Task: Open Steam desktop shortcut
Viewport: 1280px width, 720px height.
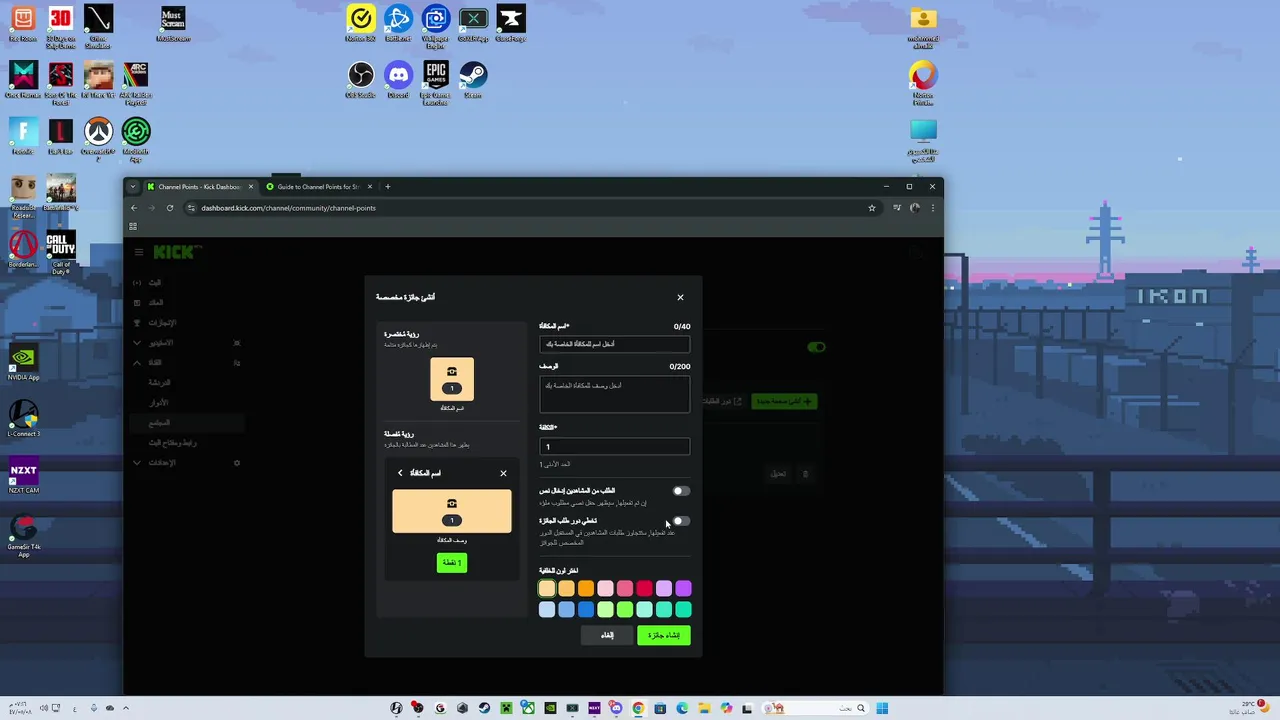Action: [x=473, y=80]
